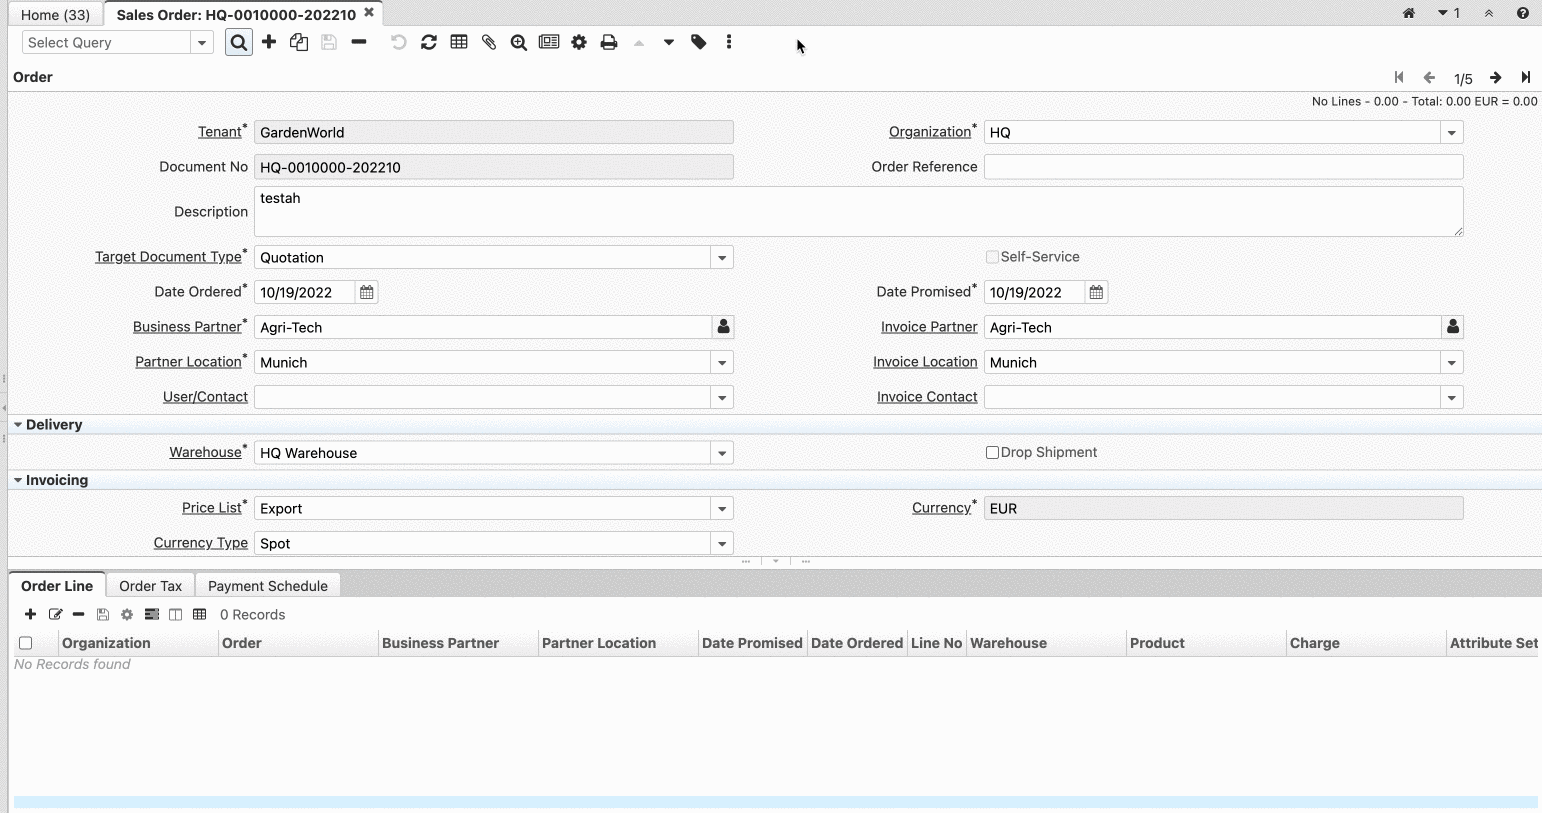The height and width of the screenshot is (813, 1542).
Task: Open the Attachment paperclip icon
Action: [x=489, y=42]
